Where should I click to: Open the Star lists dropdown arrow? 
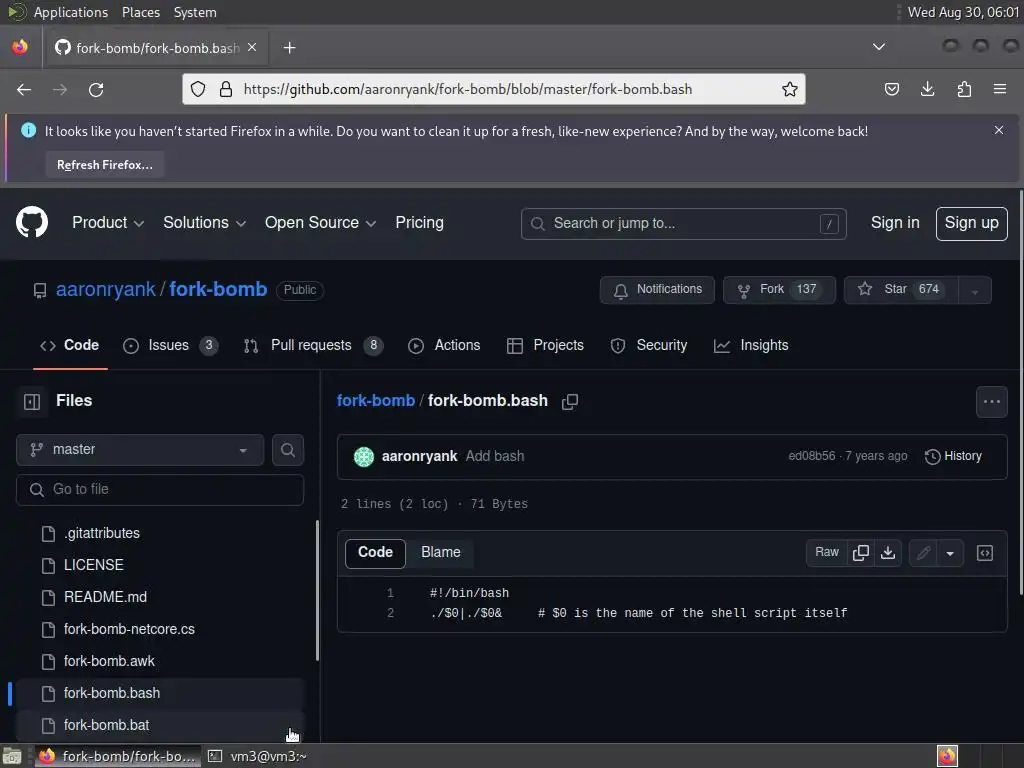[x=974, y=290]
